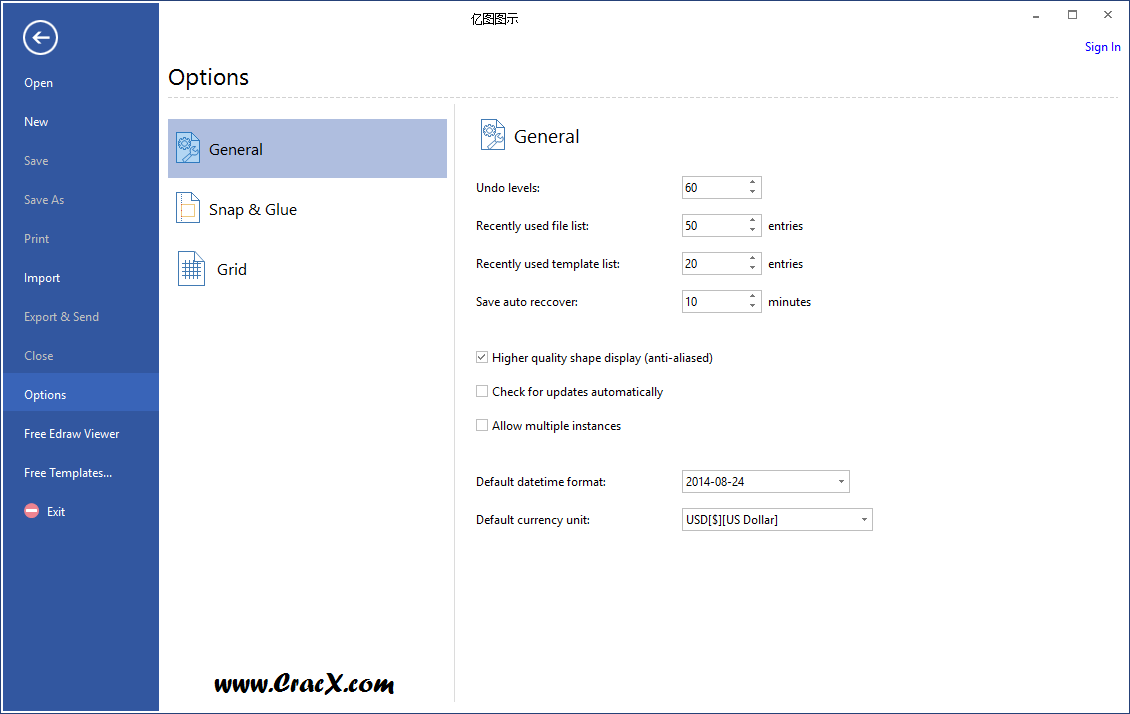Expand Default datetime format dropdown
Viewport: 1130px width, 714px height.
coord(841,482)
